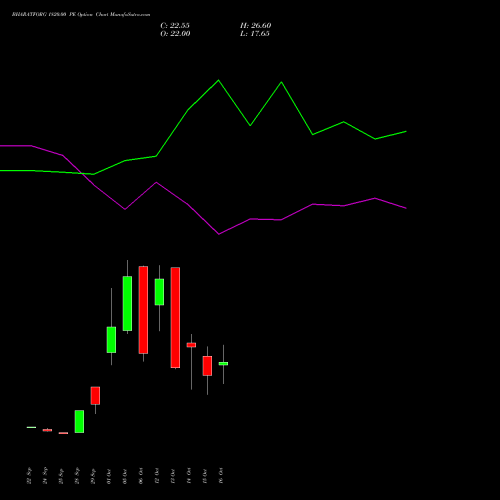
Task: Click the low value L: 17.65
Action: (x=255, y=34)
